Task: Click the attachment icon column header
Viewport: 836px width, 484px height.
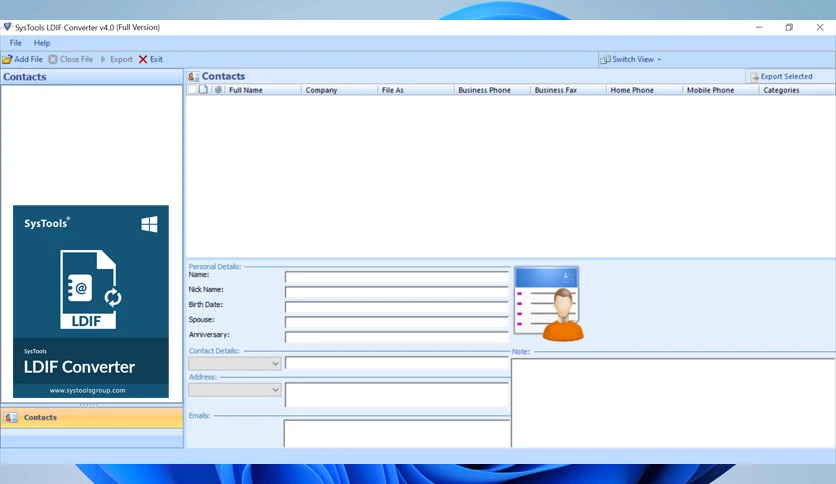Action: point(218,90)
